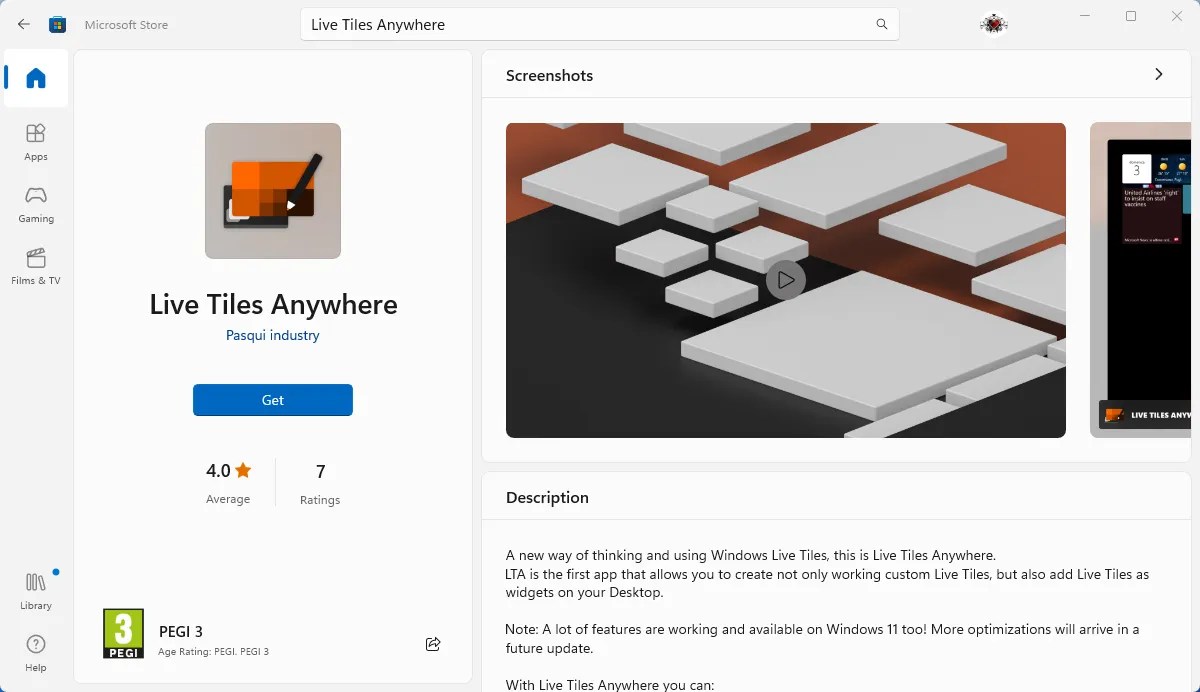Click the search magnifier icon
This screenshot has height=692, width=1200.
(881, 24)
